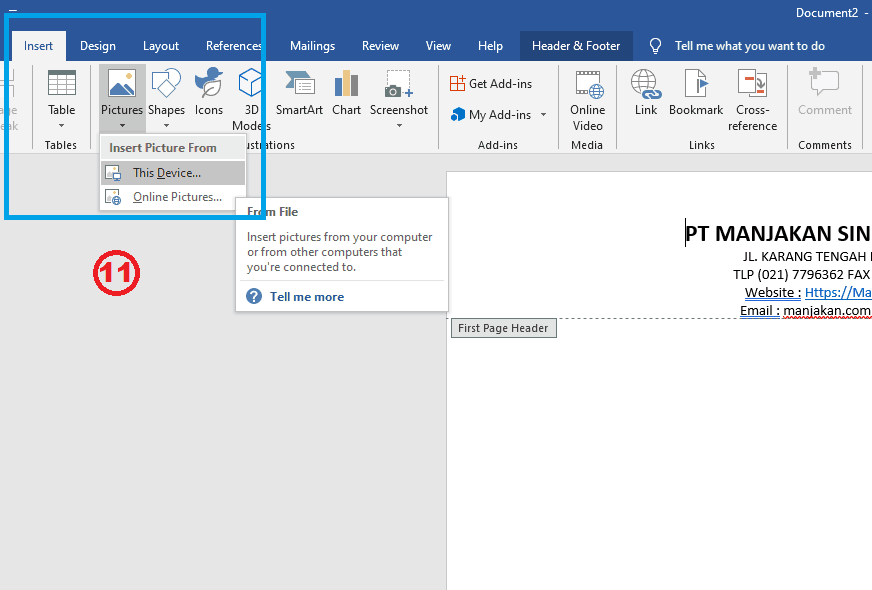The width and height of the screenshot is (872, 590).
Task: Open the View tab
Action: point(438,46)
